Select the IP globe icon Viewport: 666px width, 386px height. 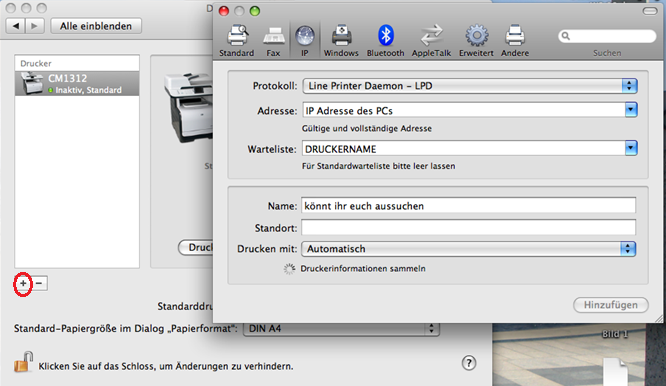pos(305,41)
